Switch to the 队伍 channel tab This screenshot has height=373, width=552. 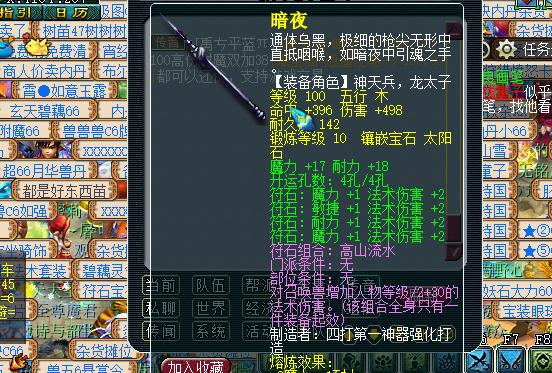coord(211,285)
